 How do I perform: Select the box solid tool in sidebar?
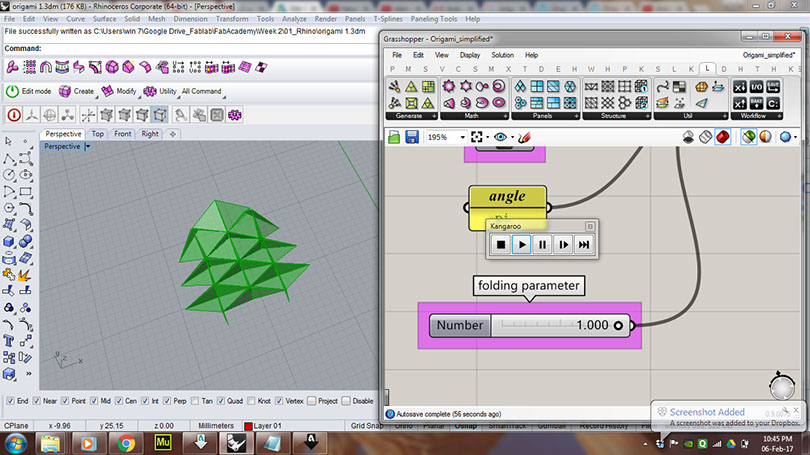(9, 241)
